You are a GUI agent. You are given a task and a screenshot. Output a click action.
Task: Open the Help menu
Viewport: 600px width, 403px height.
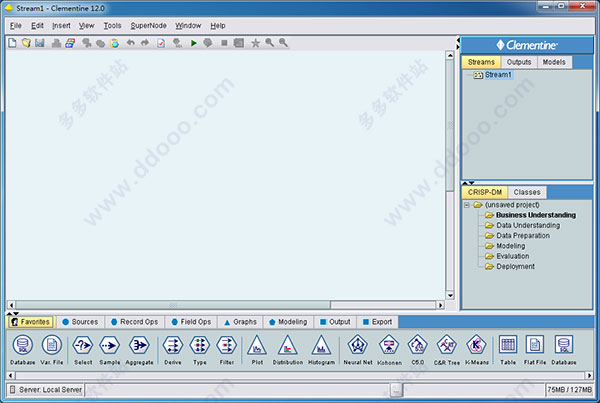click(x=218, y=26)
